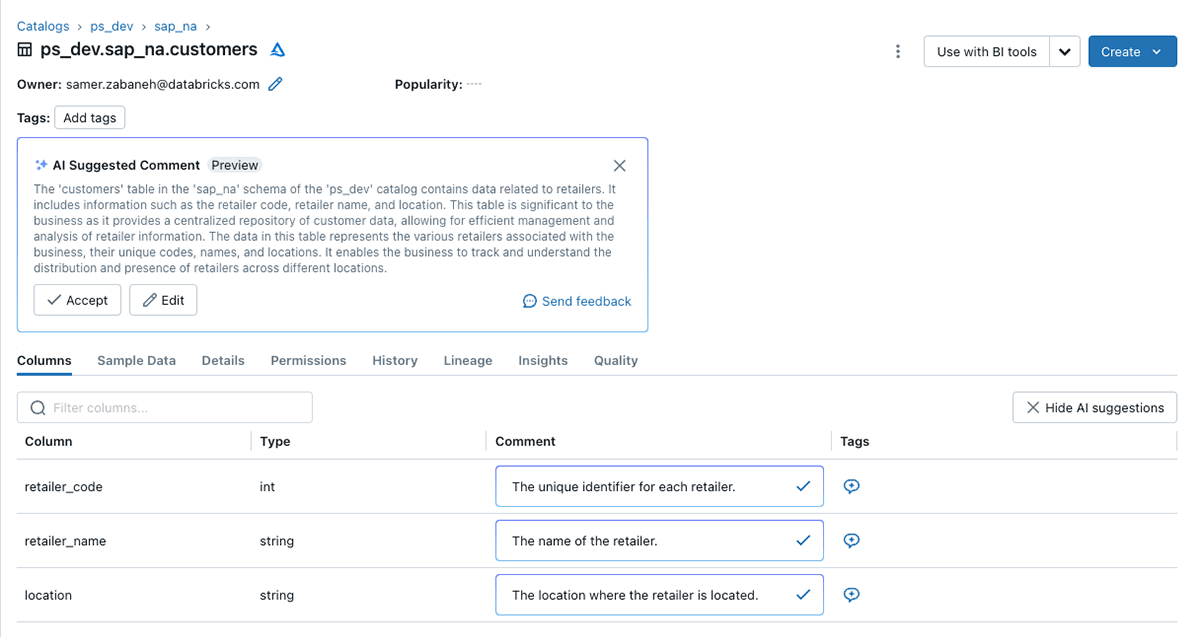This screenshot has height=637, width=1200.
Task: Click the comment bubble icon for retailer_name
Action: pyautogui.click(x=852, y=541)
